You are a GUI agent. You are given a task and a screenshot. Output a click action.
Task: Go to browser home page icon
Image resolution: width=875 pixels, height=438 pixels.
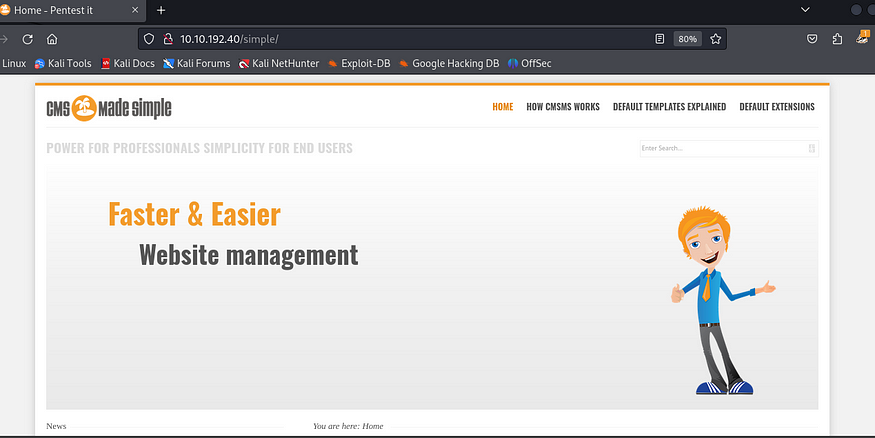point(52,39)
